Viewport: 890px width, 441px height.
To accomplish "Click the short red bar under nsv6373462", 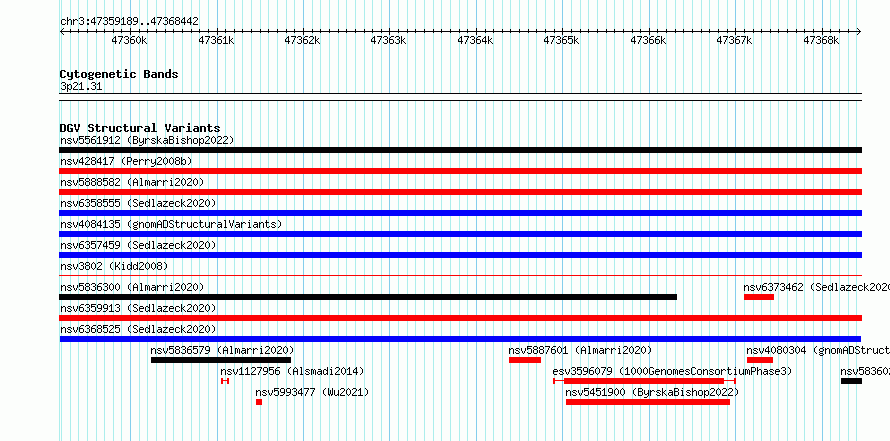I will click(x=759, y=297).
